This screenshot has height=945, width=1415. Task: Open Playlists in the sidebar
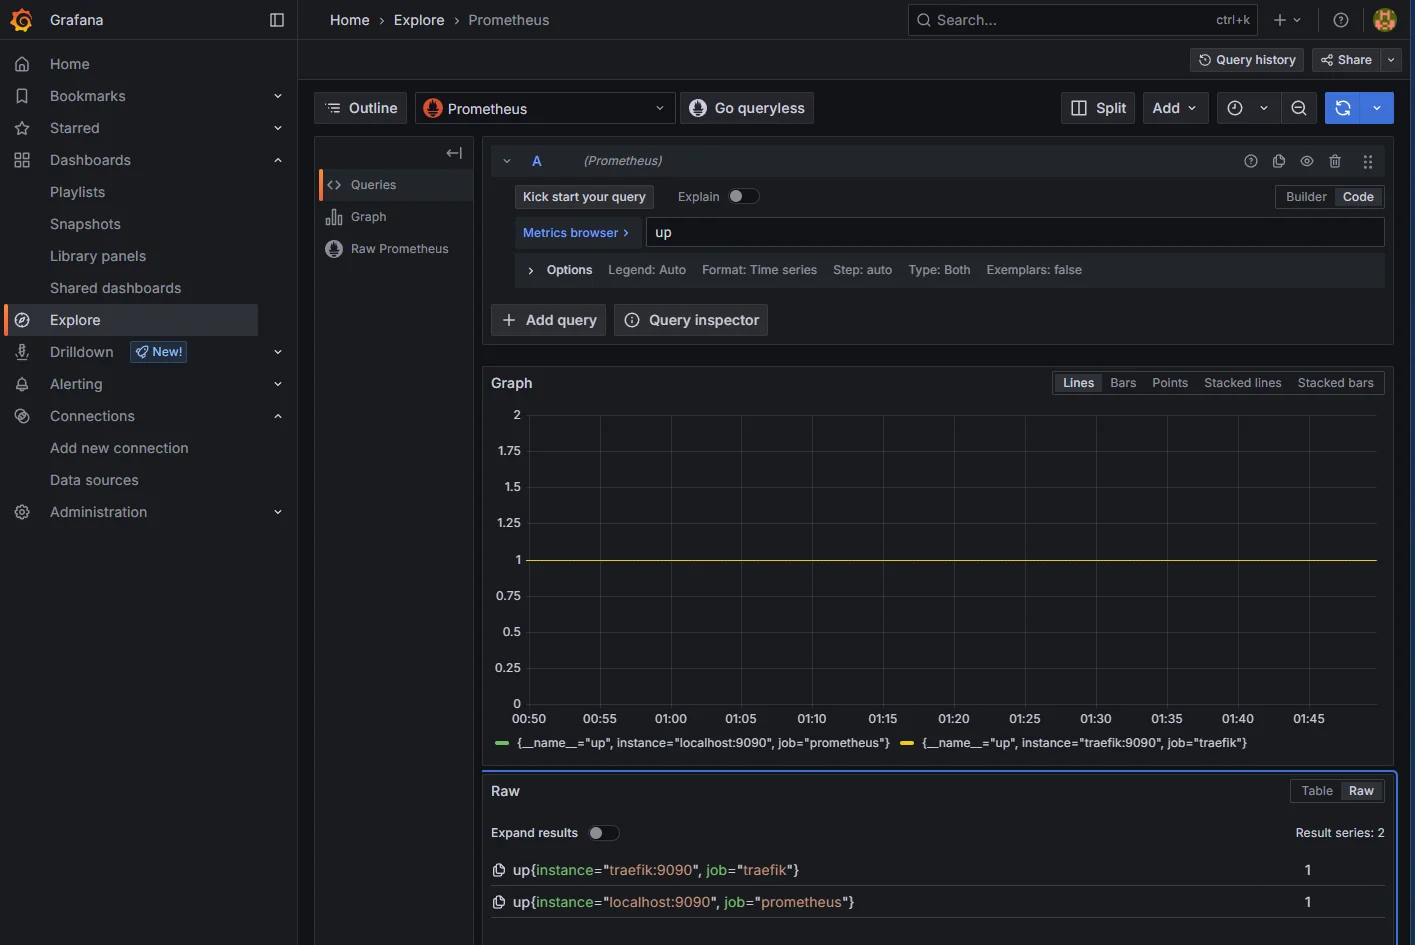click(77, 192)
